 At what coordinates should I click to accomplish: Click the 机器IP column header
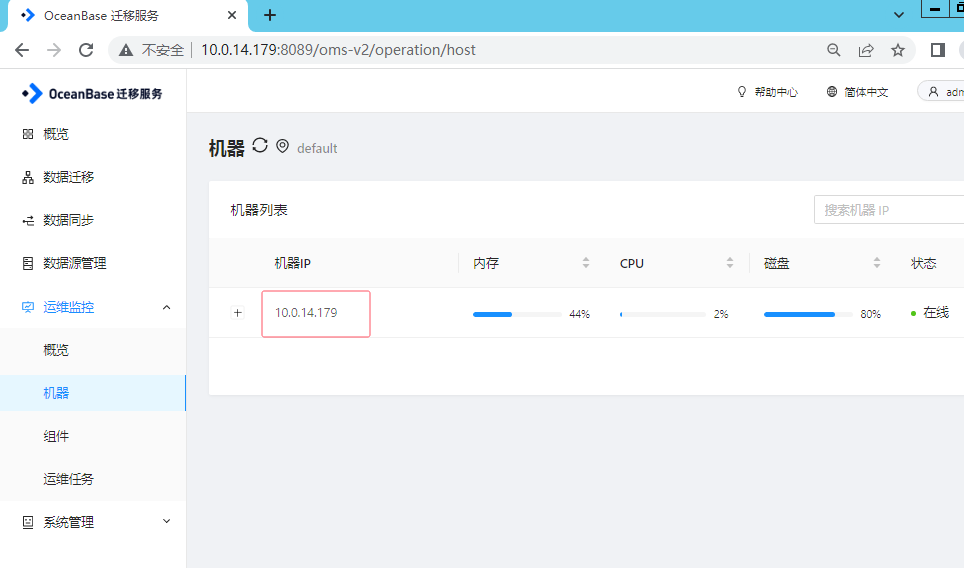(293, 263)
